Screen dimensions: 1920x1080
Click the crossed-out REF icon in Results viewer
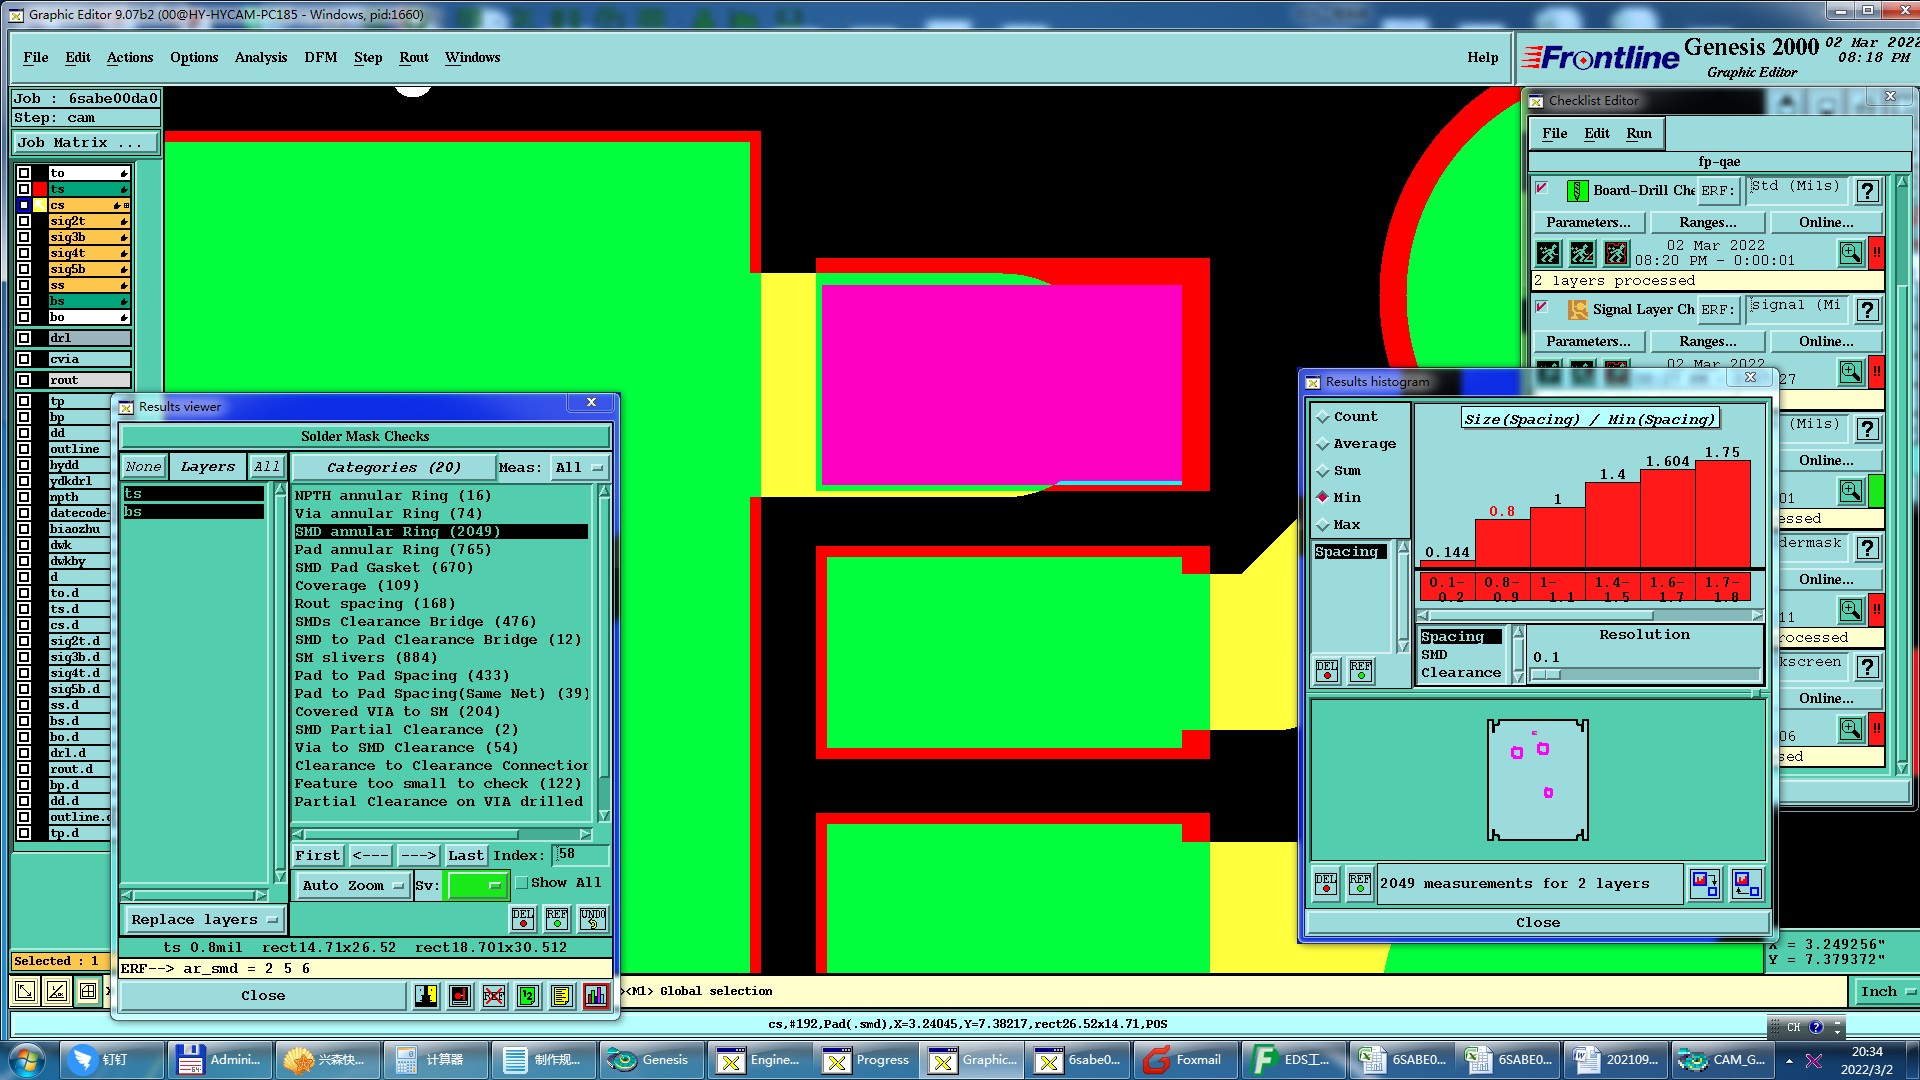coord(494,996)
